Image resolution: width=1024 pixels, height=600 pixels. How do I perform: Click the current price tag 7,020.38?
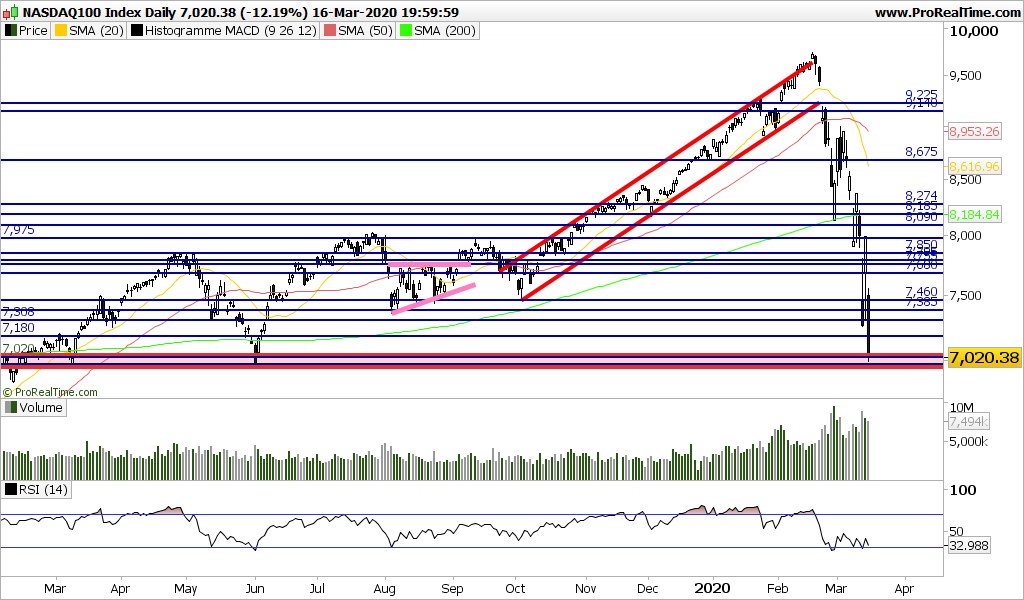(x=984, y=358)
